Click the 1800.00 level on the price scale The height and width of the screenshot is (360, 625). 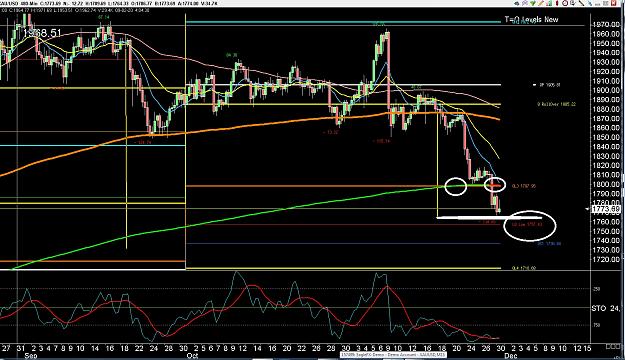[606, 184]
